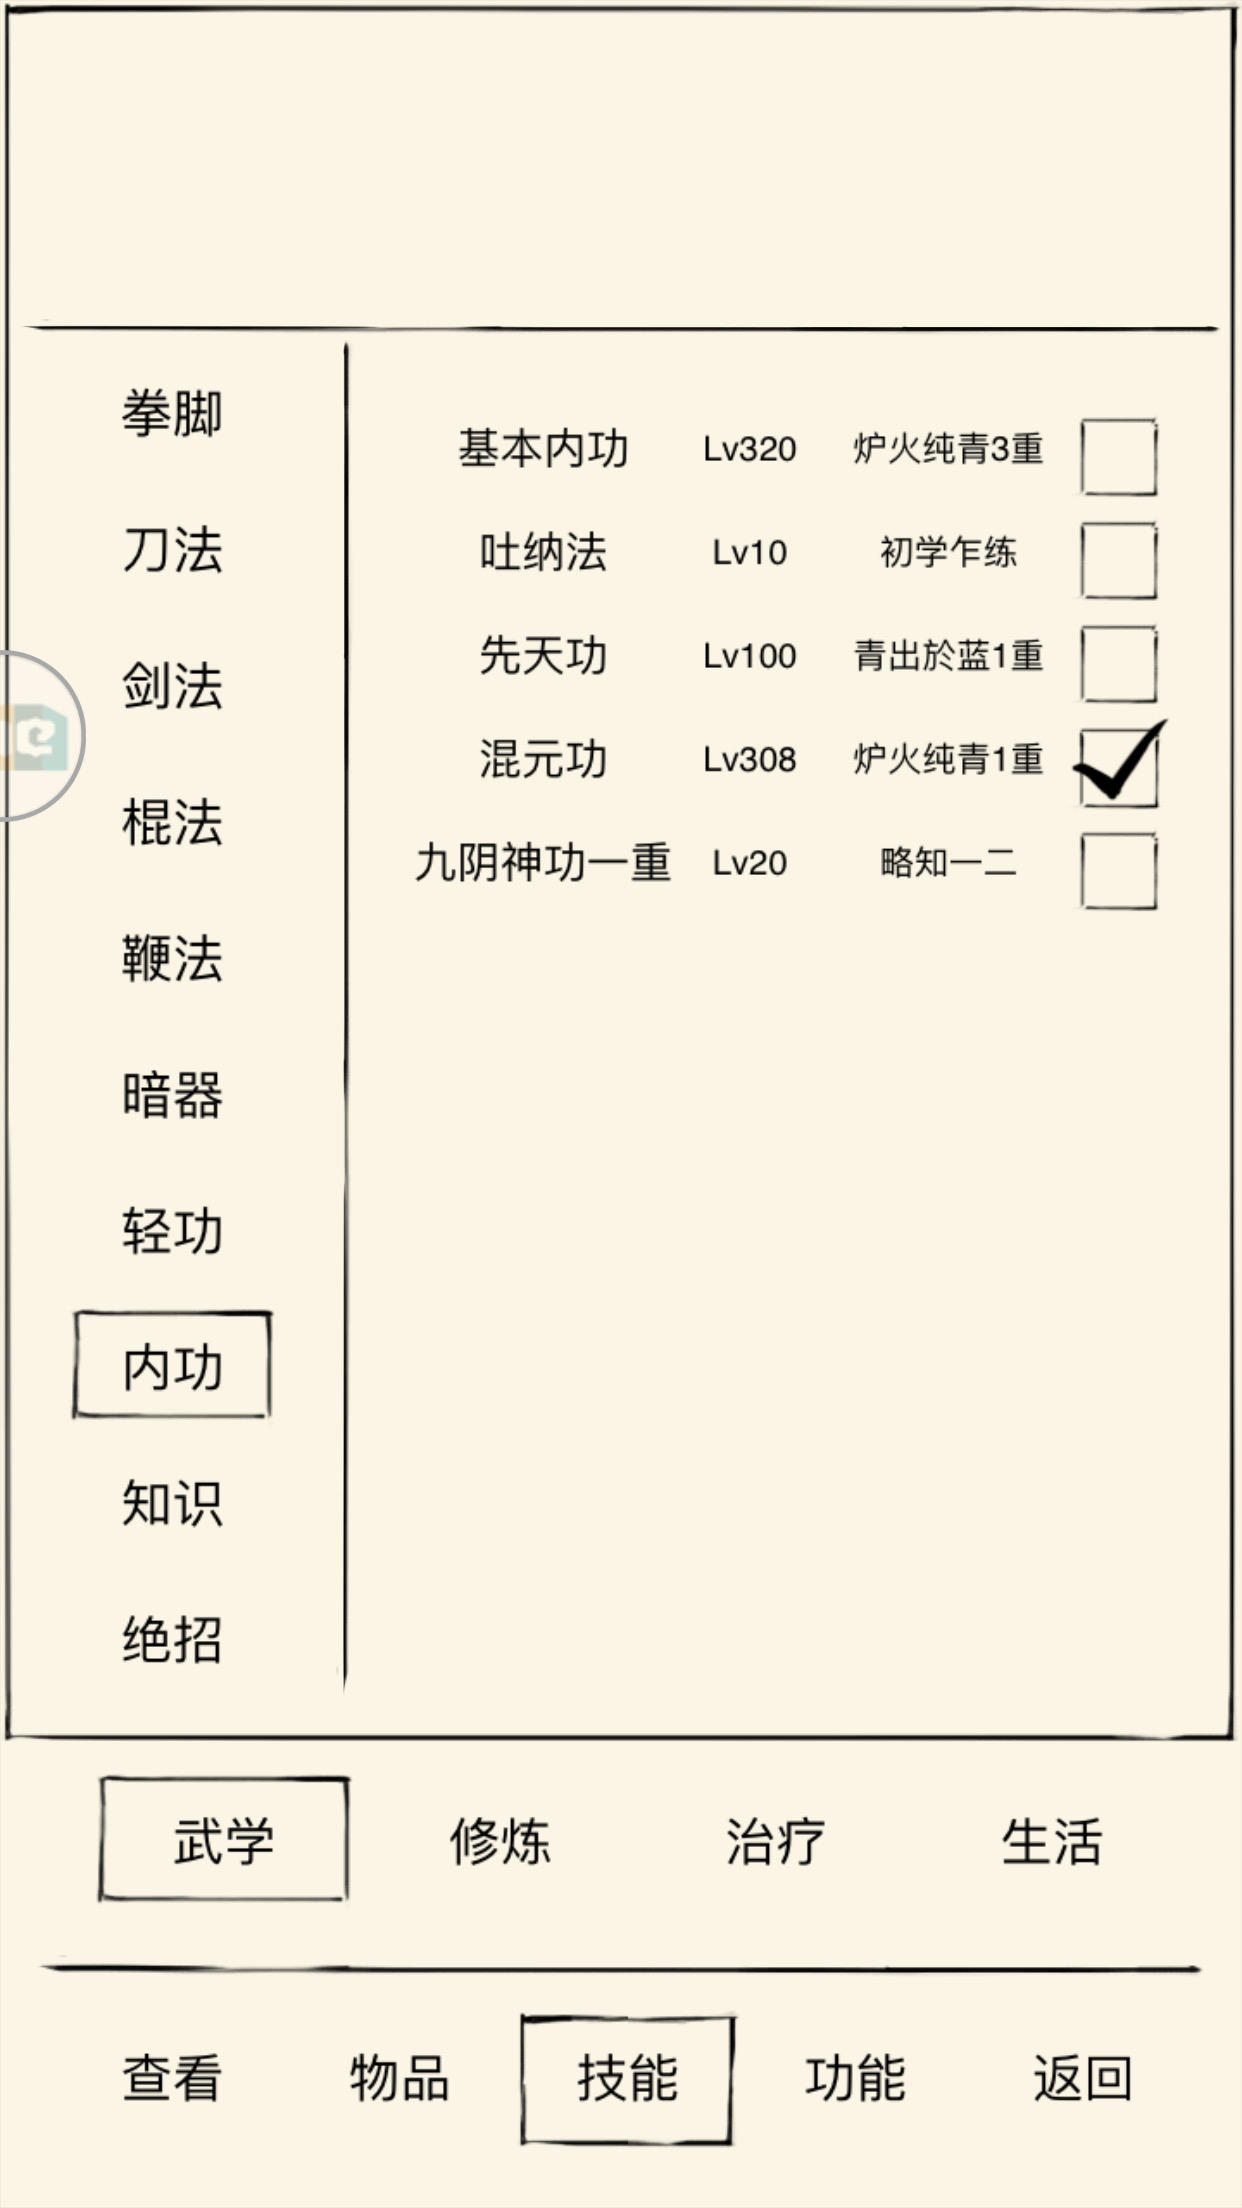Select the 生活 tab
Screen dimensions: 1242x2208
point(1051,1841)
